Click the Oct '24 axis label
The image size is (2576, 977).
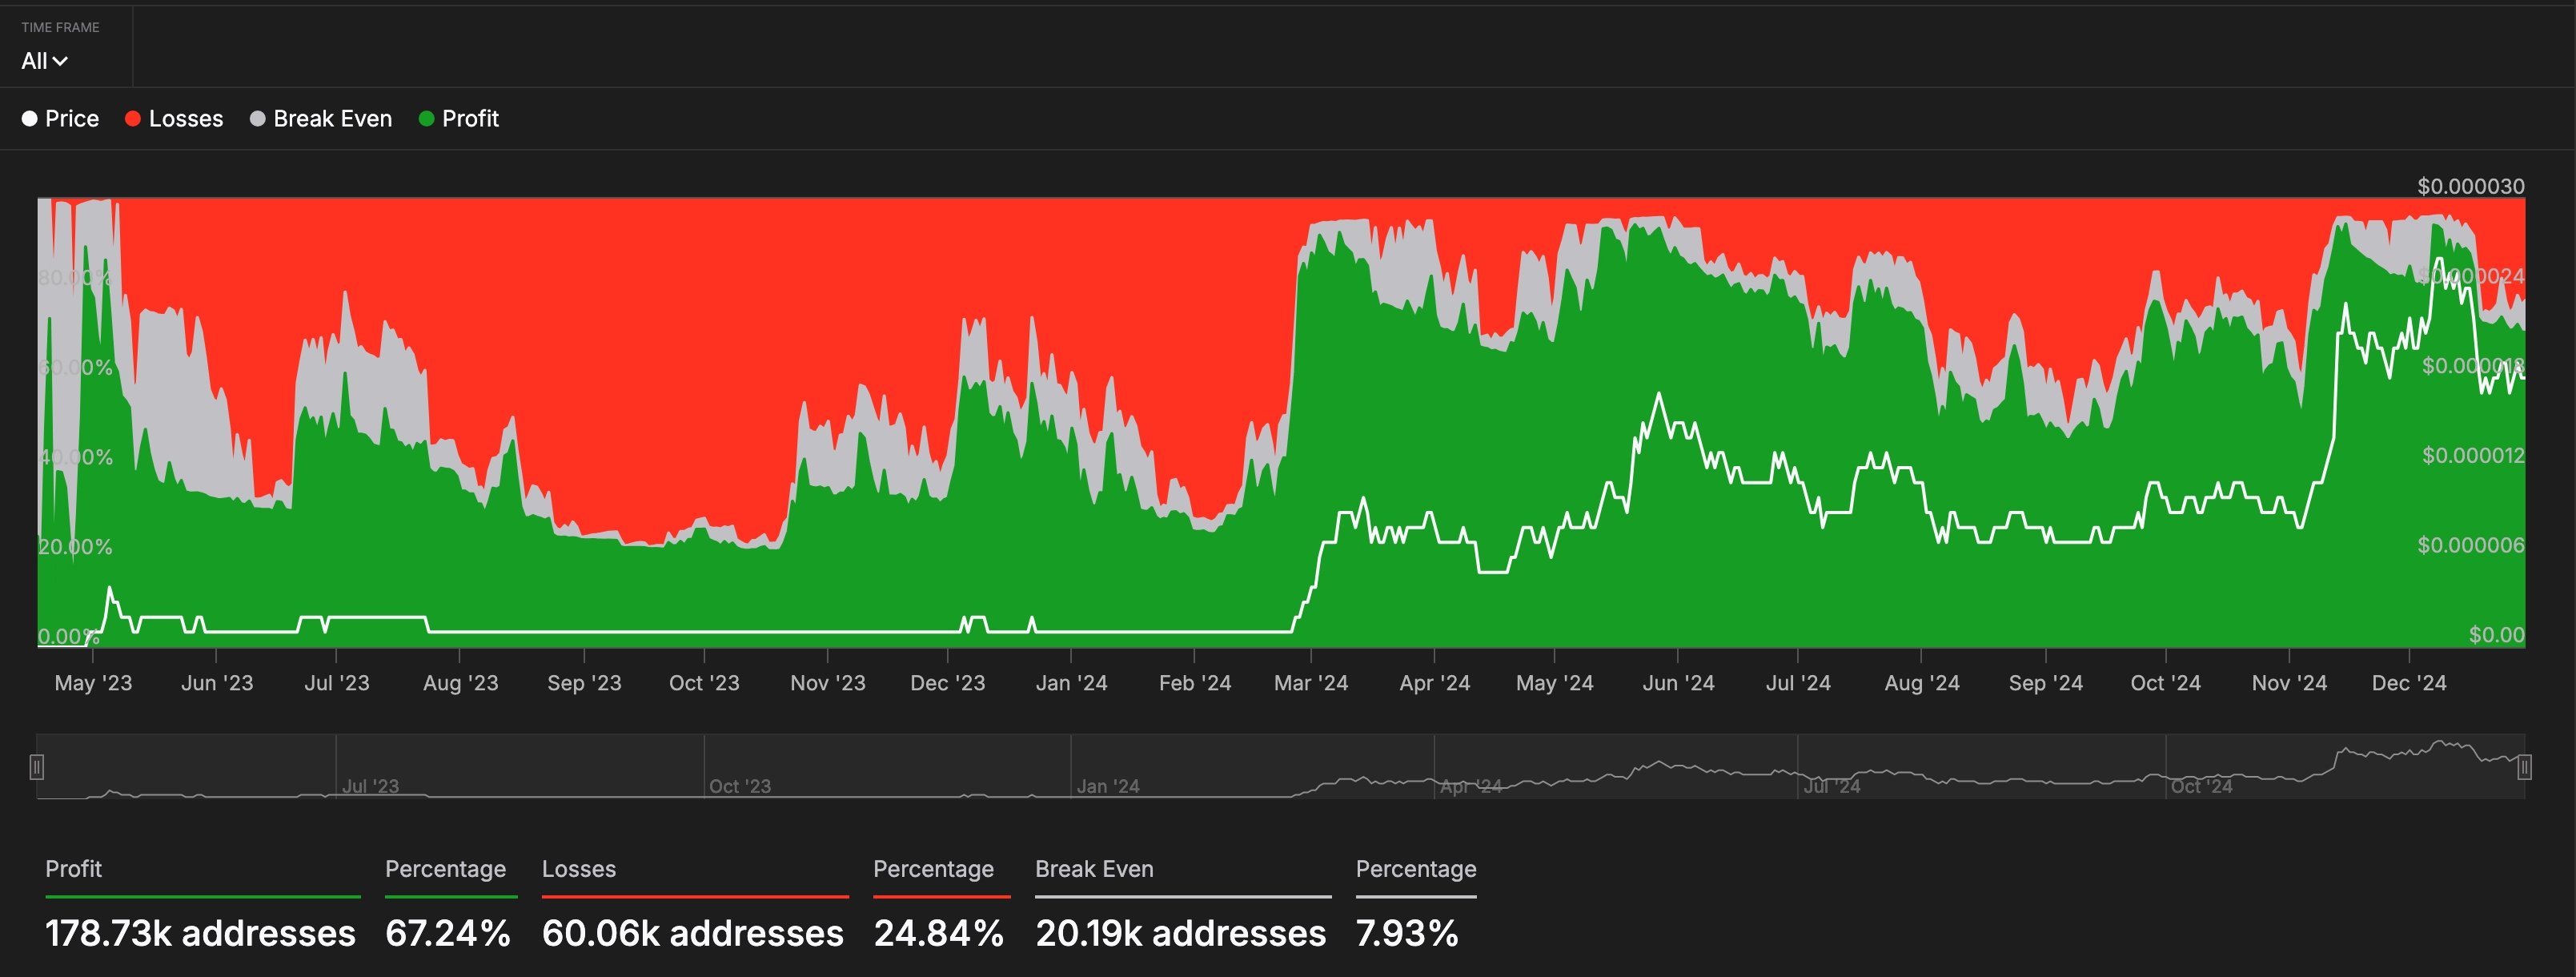point(2166,683)
